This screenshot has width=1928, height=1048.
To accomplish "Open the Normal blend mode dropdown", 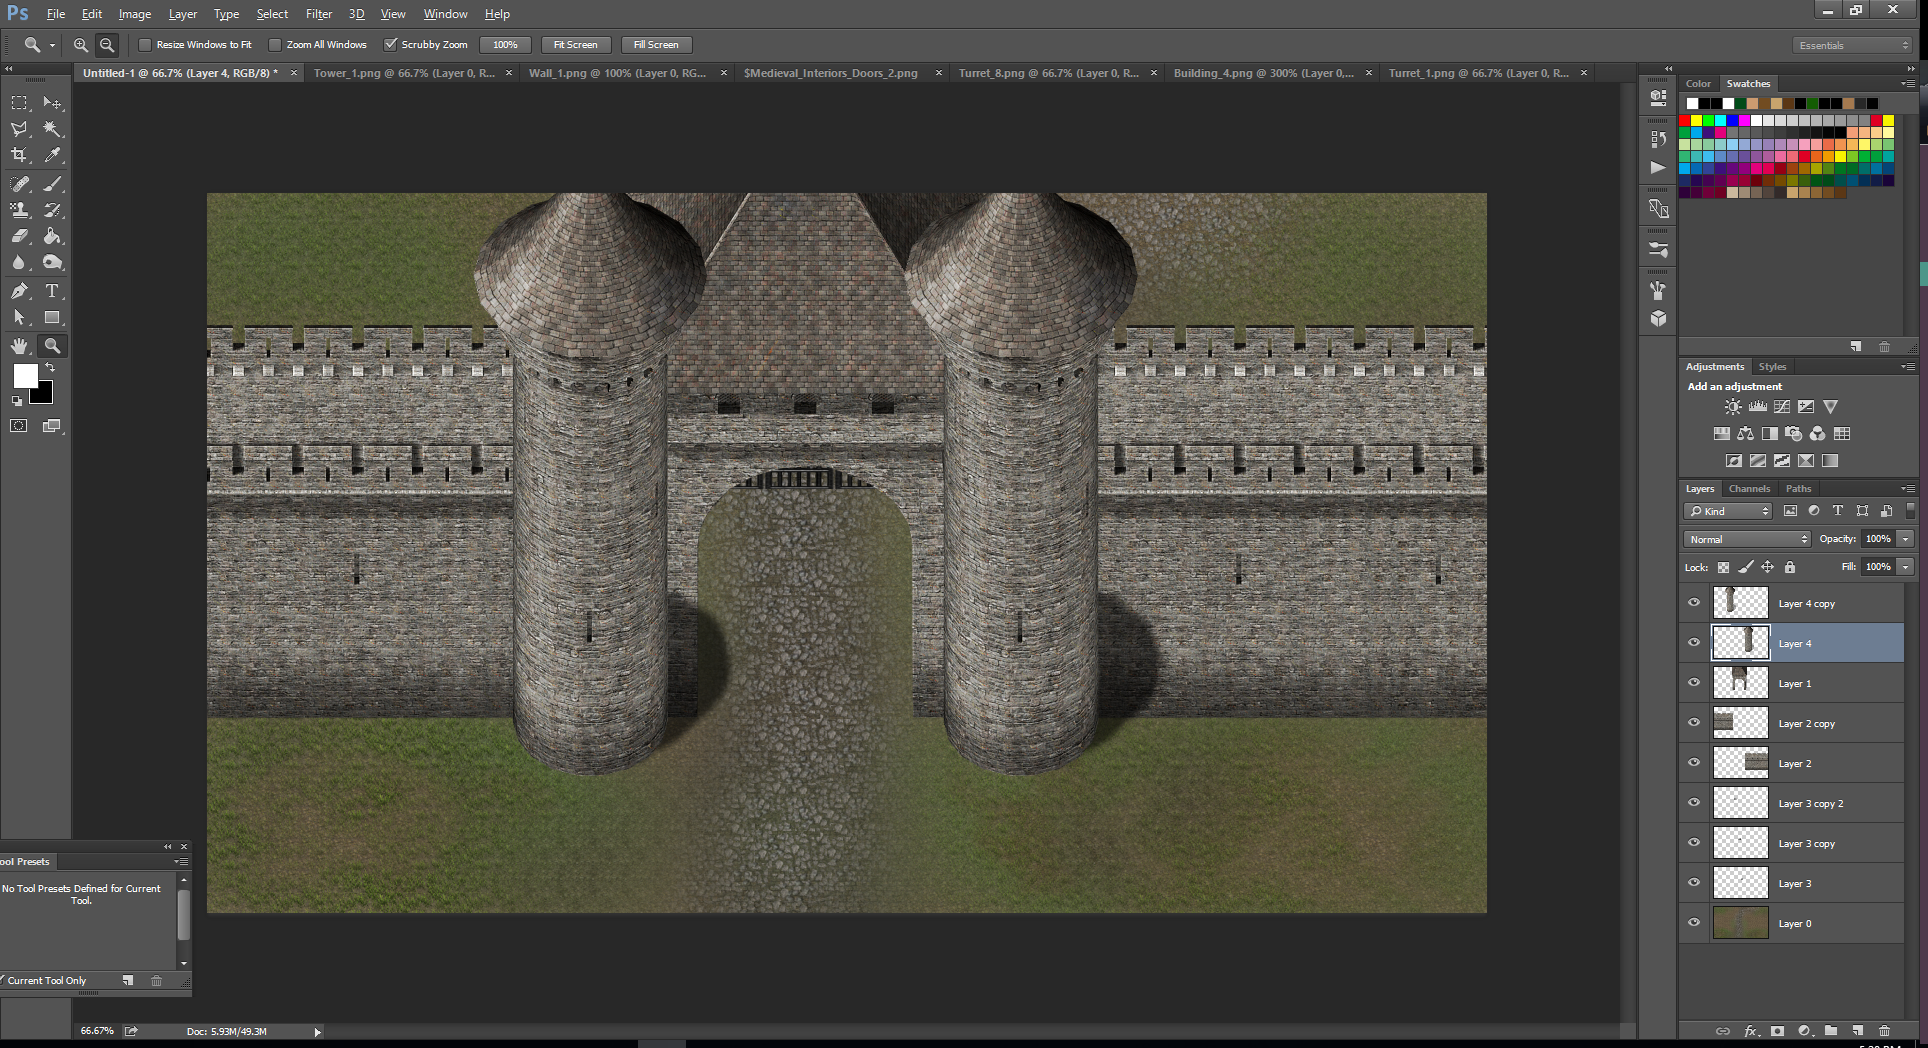I will pyautogui.click(x=1747, y=539).
